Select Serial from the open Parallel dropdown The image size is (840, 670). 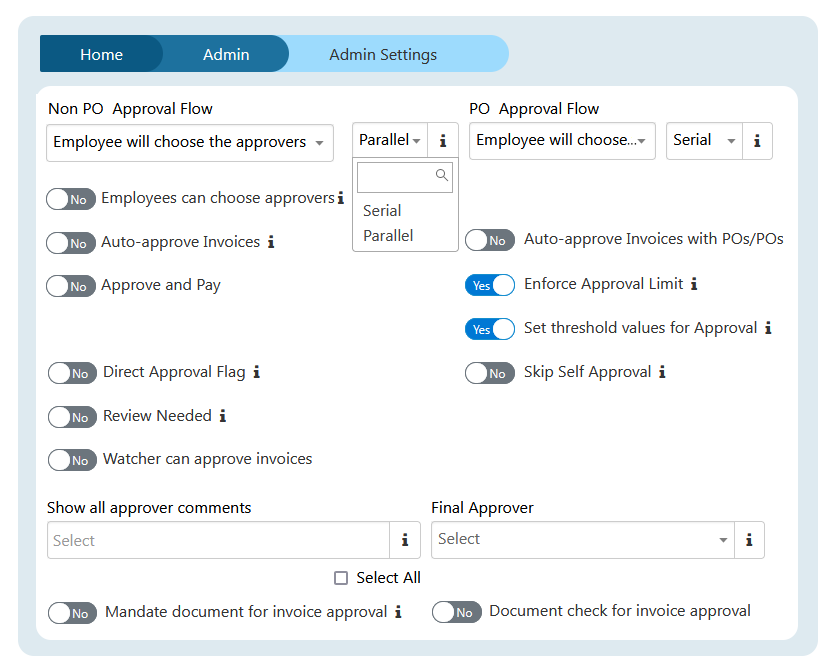tap(382, 210)
